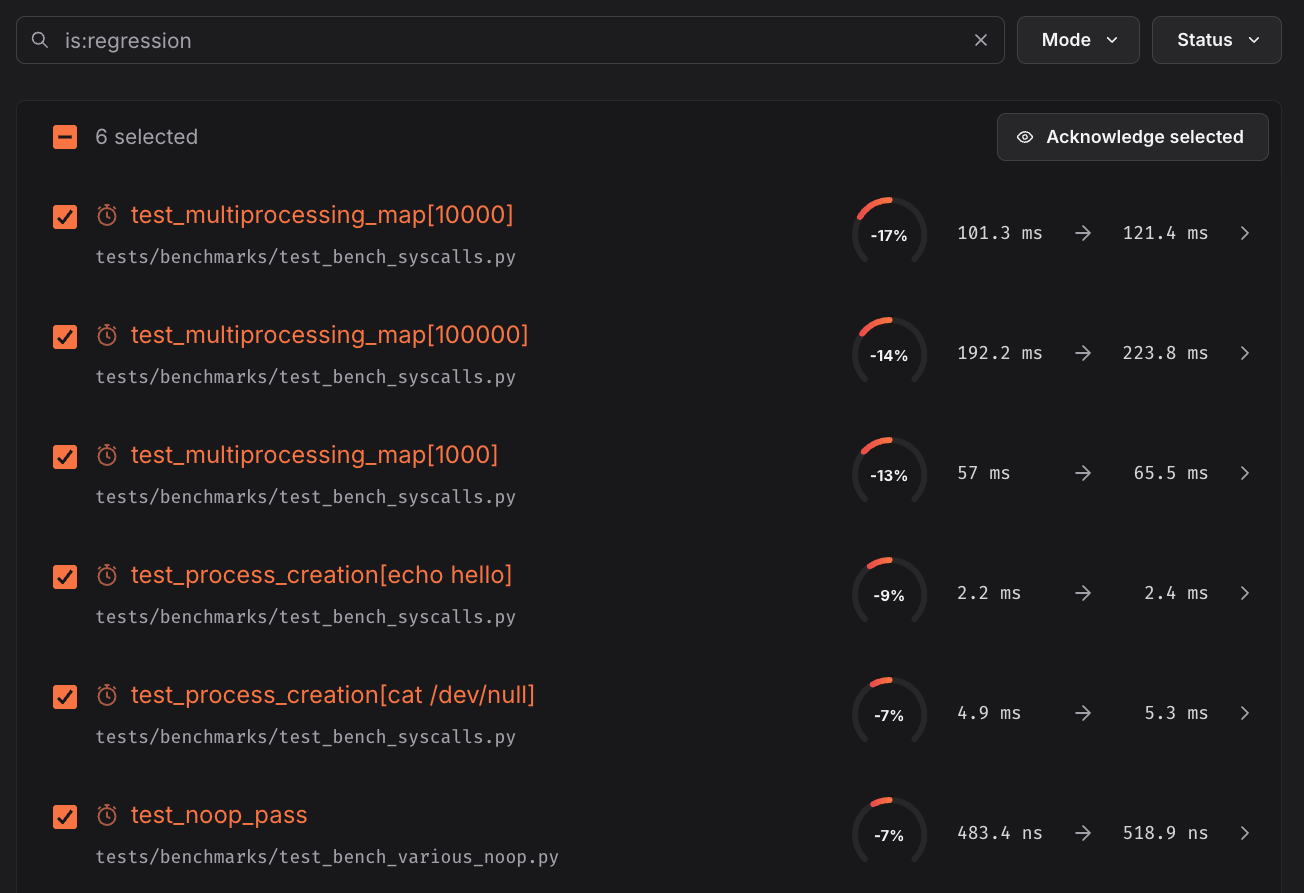Expand details for test_multiprocessing_map[100000] with its chevron
Image resolution: width=1304 pixels, height=893 pixels.
point(1245,352)
